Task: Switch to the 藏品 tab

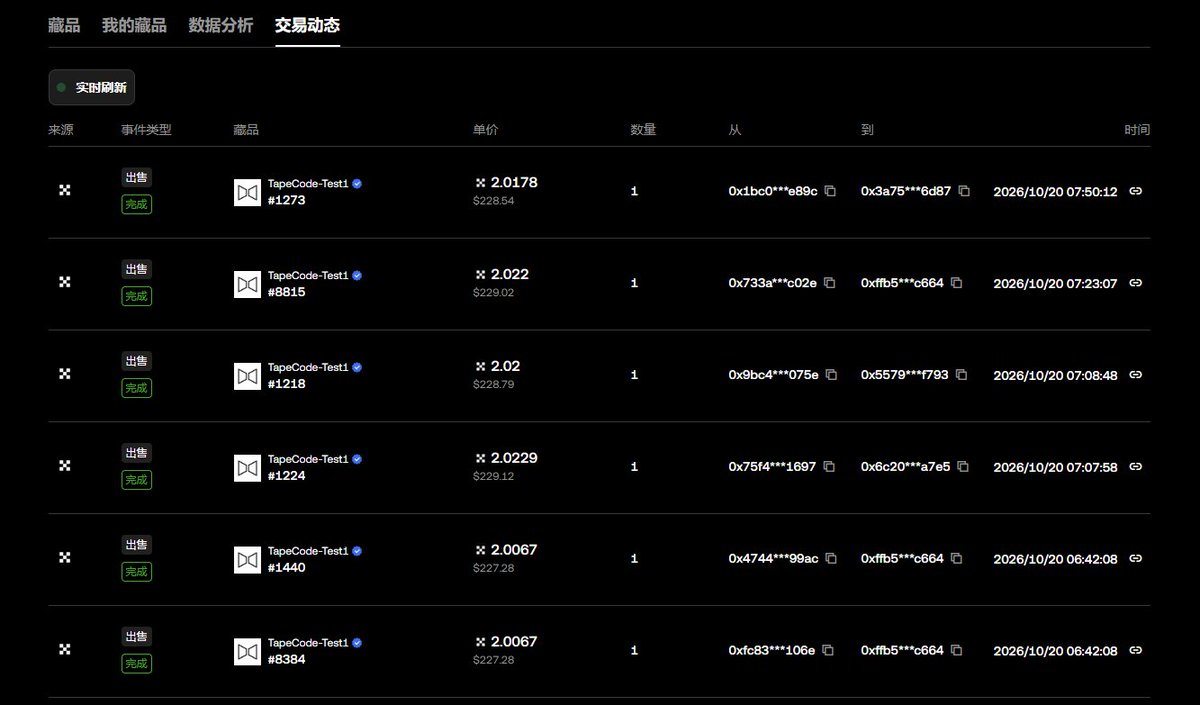Action: pyautogui.click(x=64, y=25)
